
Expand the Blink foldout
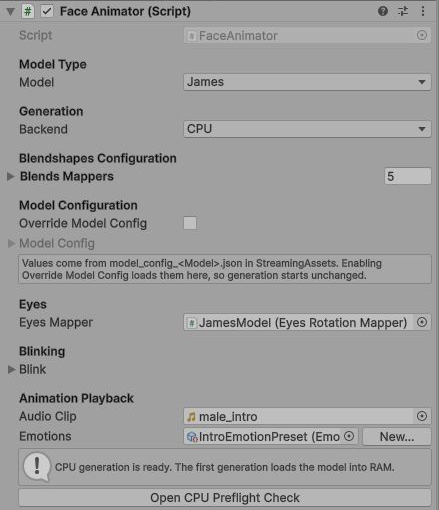tap(11, 369)
